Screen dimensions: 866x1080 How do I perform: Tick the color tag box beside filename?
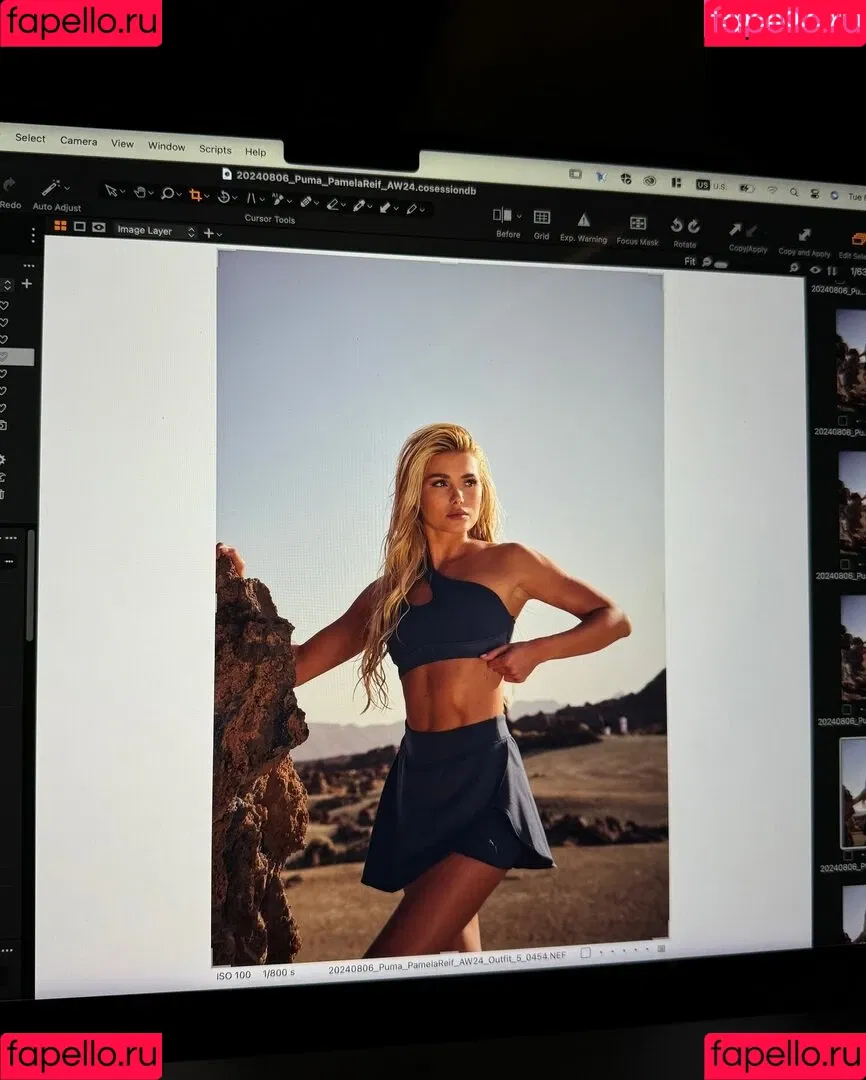586,953
